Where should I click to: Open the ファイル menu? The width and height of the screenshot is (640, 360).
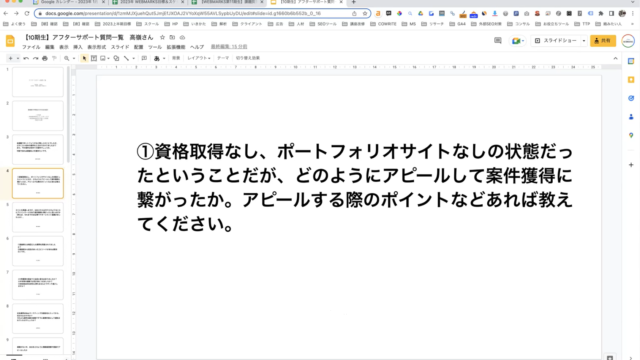tap(31, 47)
